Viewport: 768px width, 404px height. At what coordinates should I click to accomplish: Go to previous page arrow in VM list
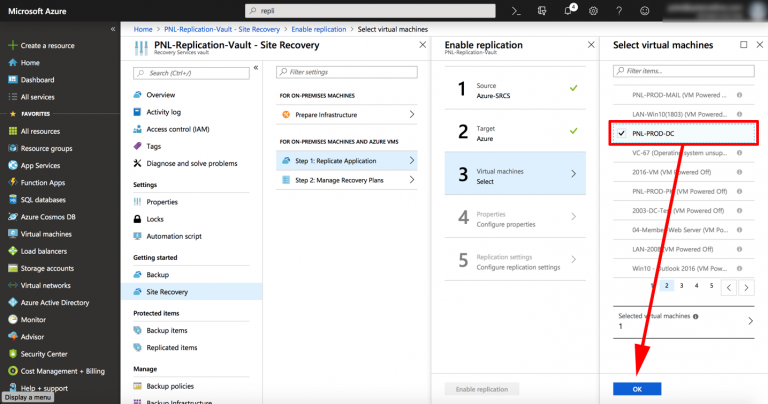tap(729, 288)
